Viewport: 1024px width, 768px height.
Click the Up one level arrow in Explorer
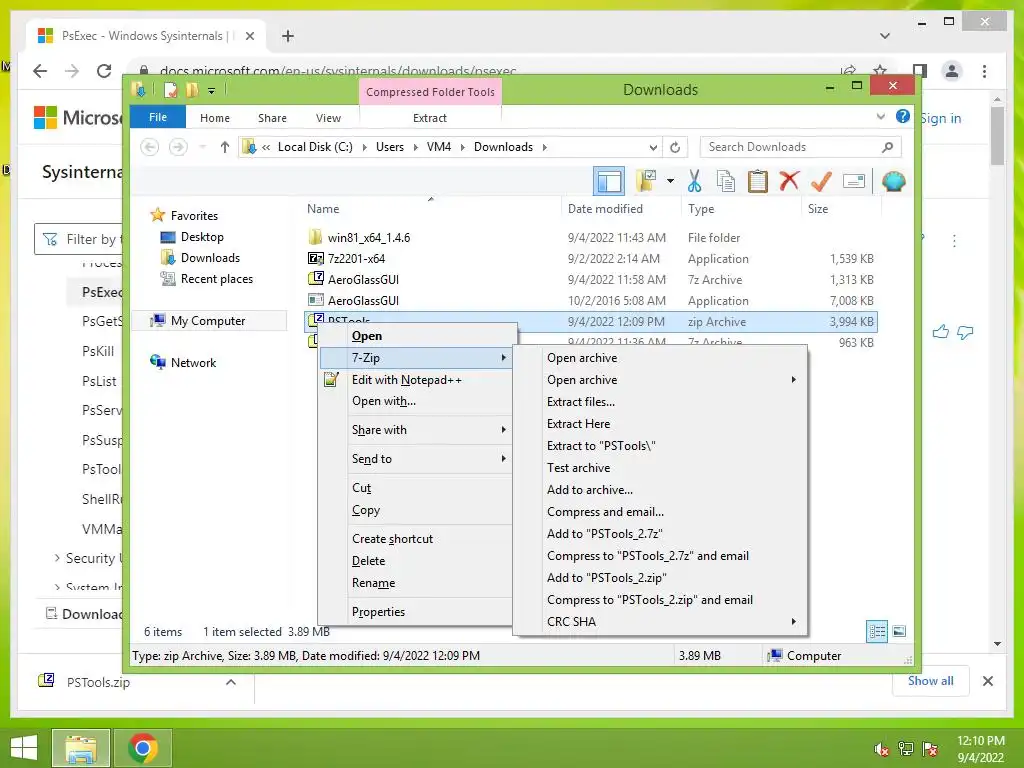tap(225, 147)
